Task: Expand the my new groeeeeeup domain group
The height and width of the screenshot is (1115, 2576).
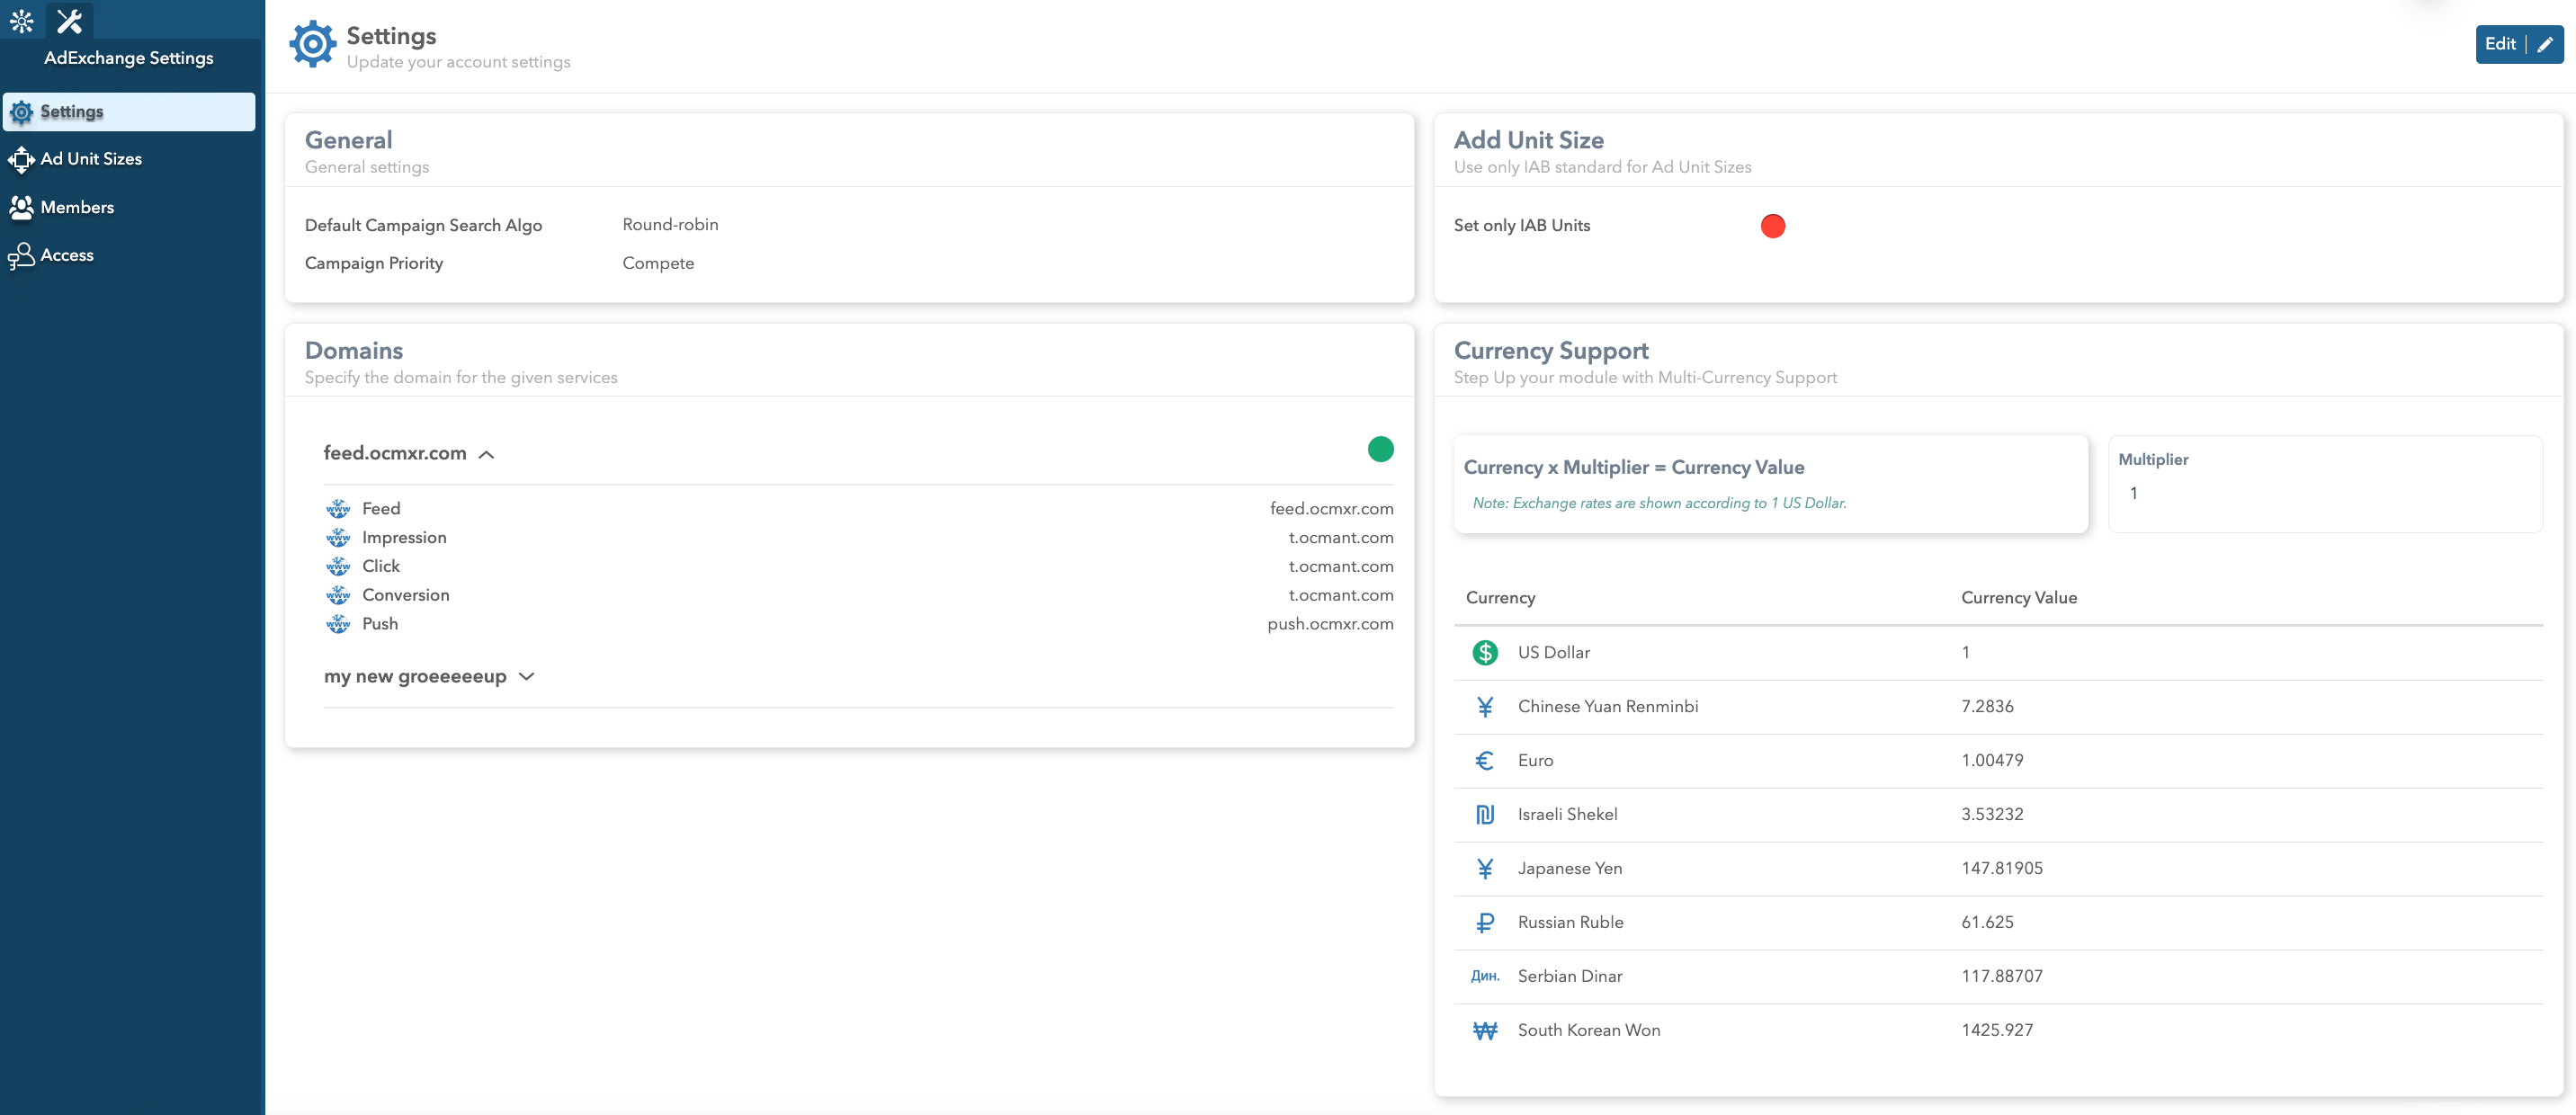Action: [527, 677]
